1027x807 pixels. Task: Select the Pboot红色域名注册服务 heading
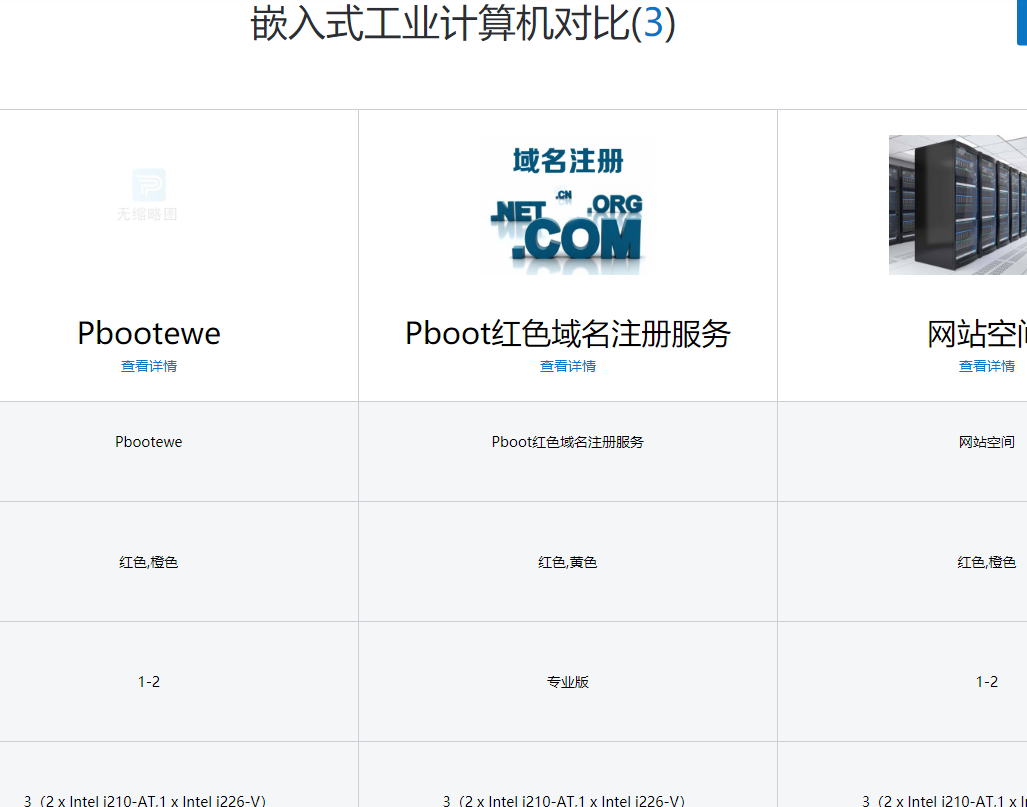(x=567, y=333)
